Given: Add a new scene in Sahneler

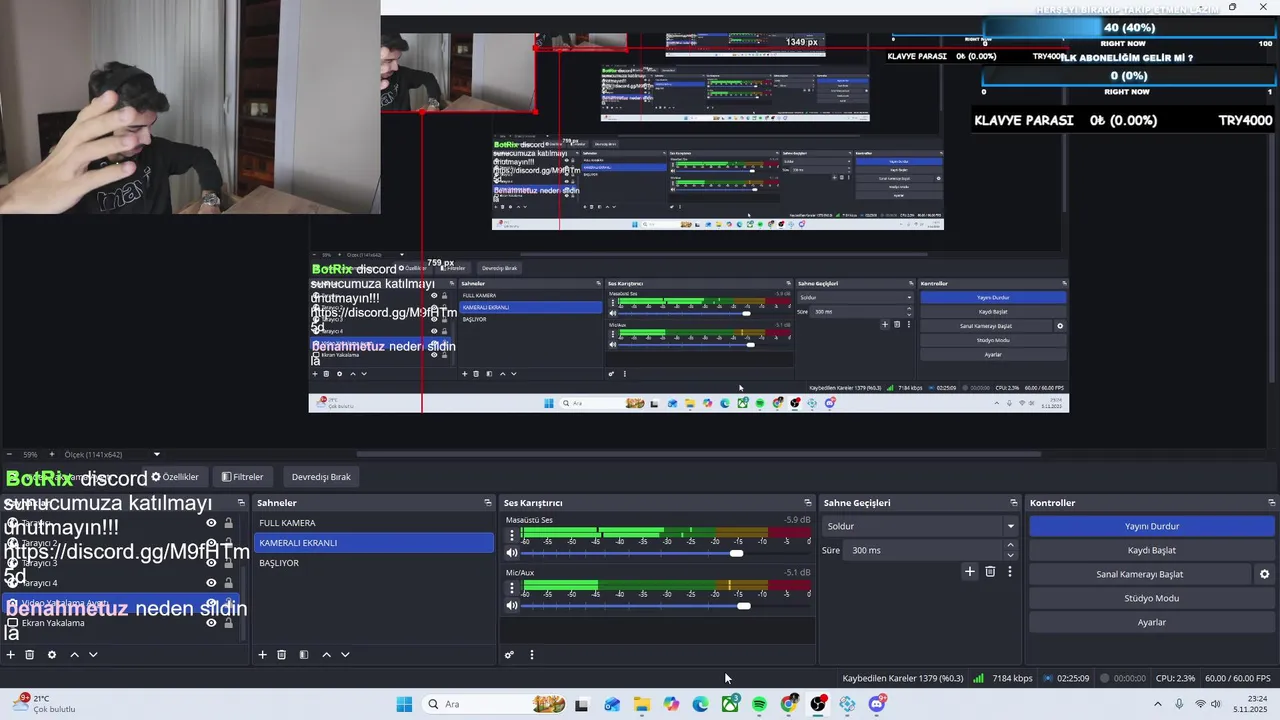Looking at the screenshot, I should pyautogui.click(x=263, y=655).
